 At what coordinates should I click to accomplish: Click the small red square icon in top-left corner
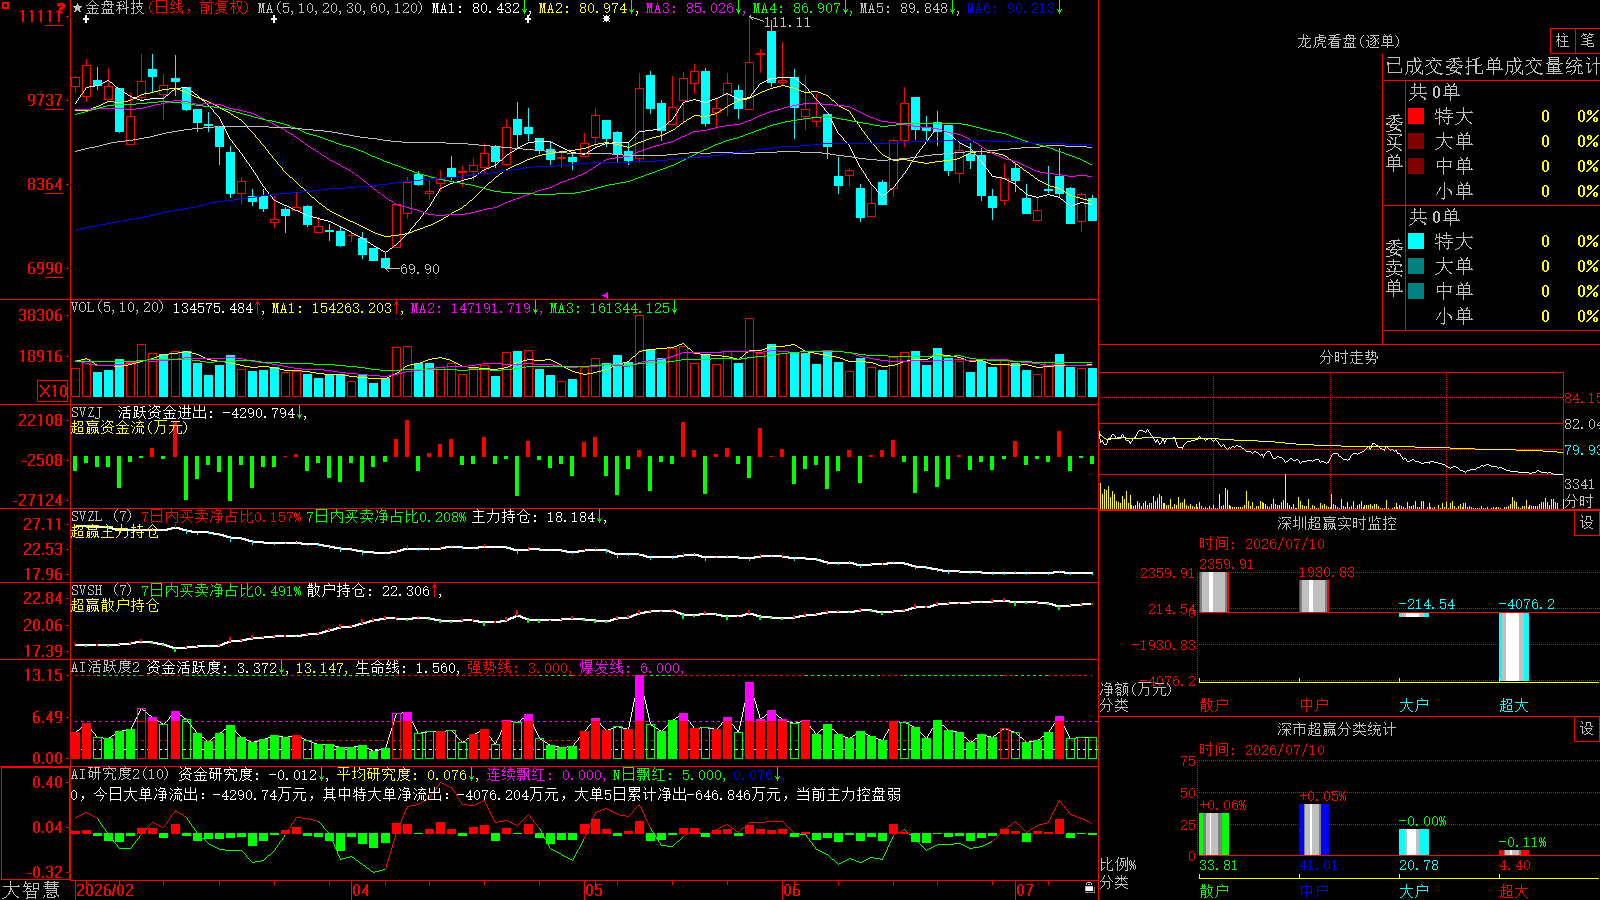coord(4,4)
